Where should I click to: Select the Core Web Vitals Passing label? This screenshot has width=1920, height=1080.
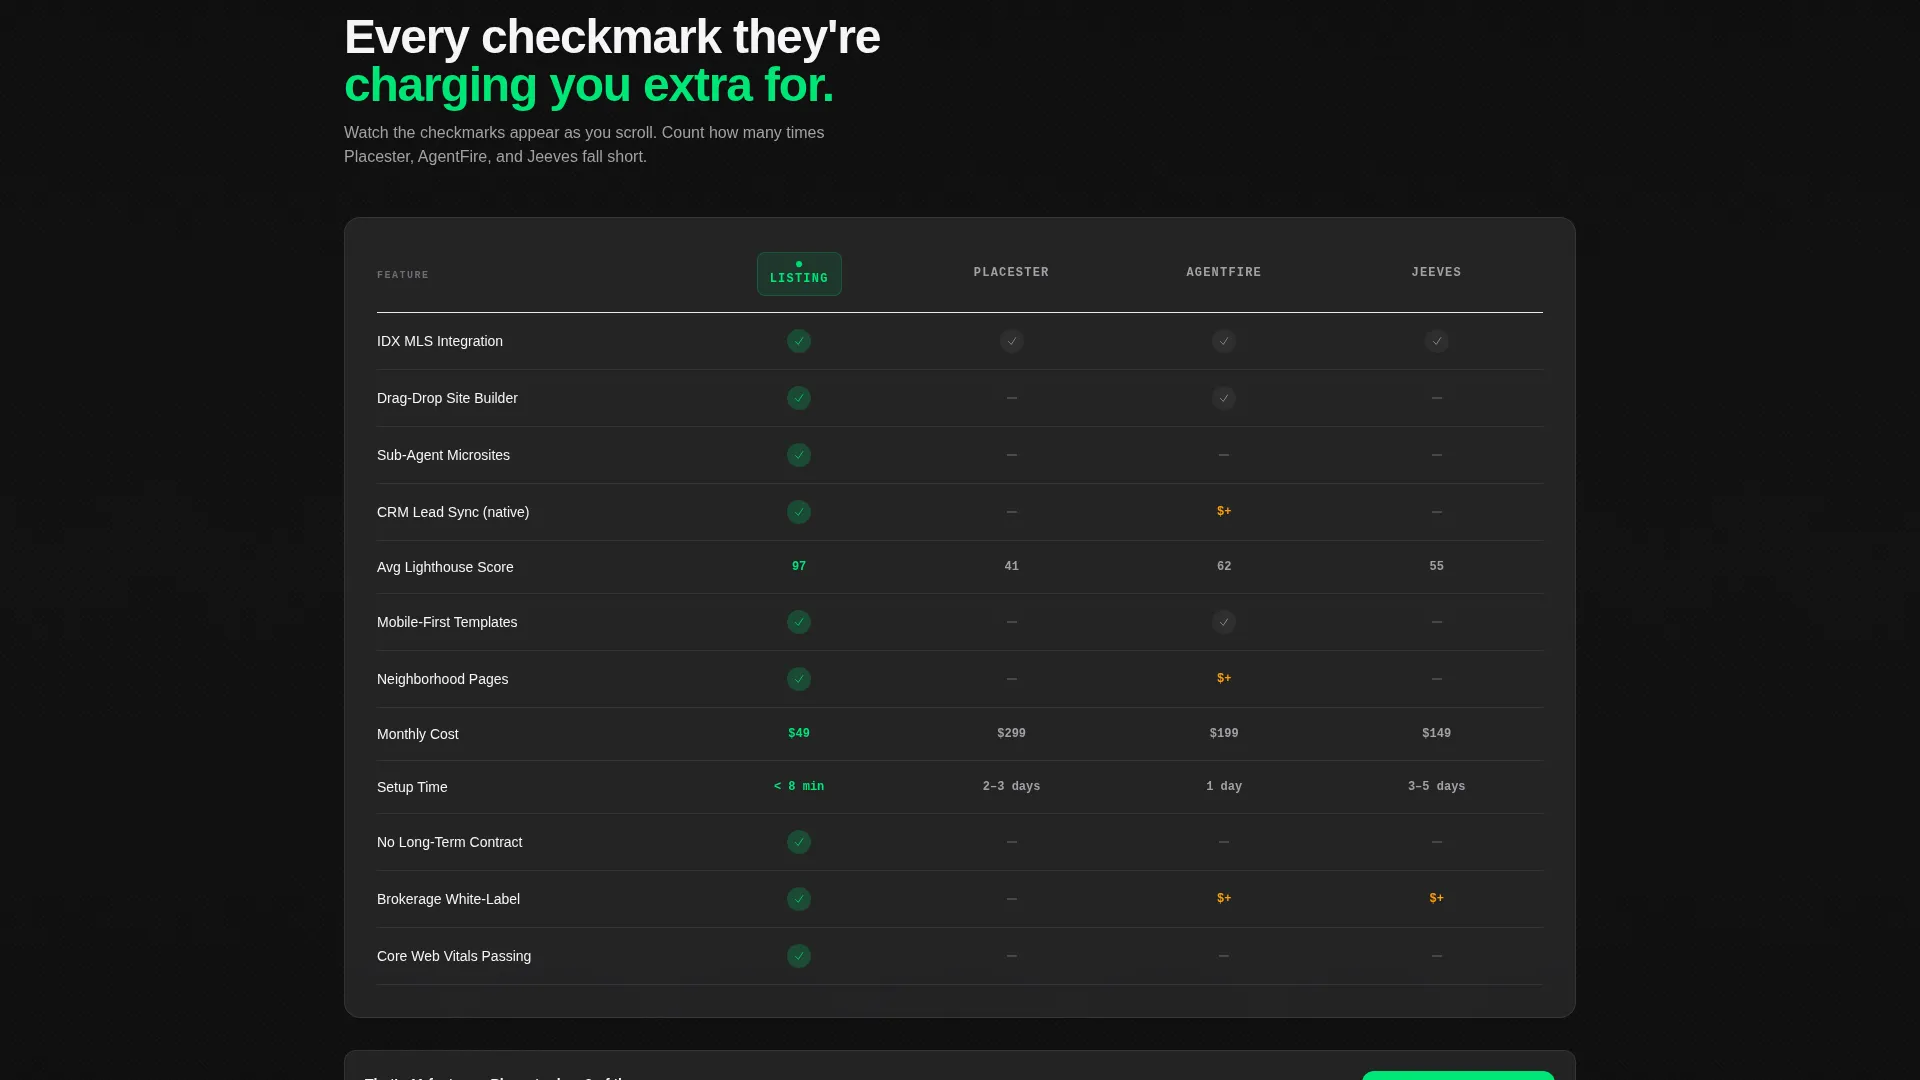pos(454,956)
